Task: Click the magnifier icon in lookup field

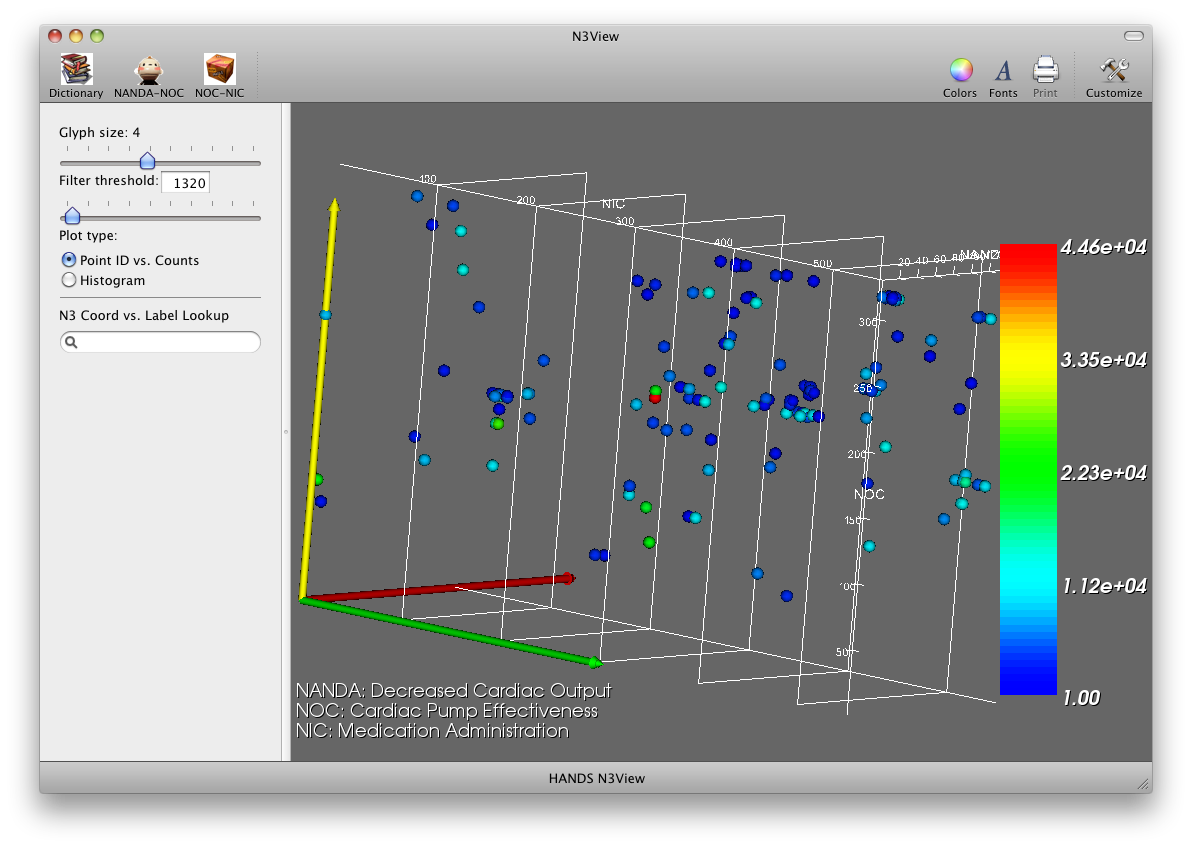Action: click(x=71, y=342)
